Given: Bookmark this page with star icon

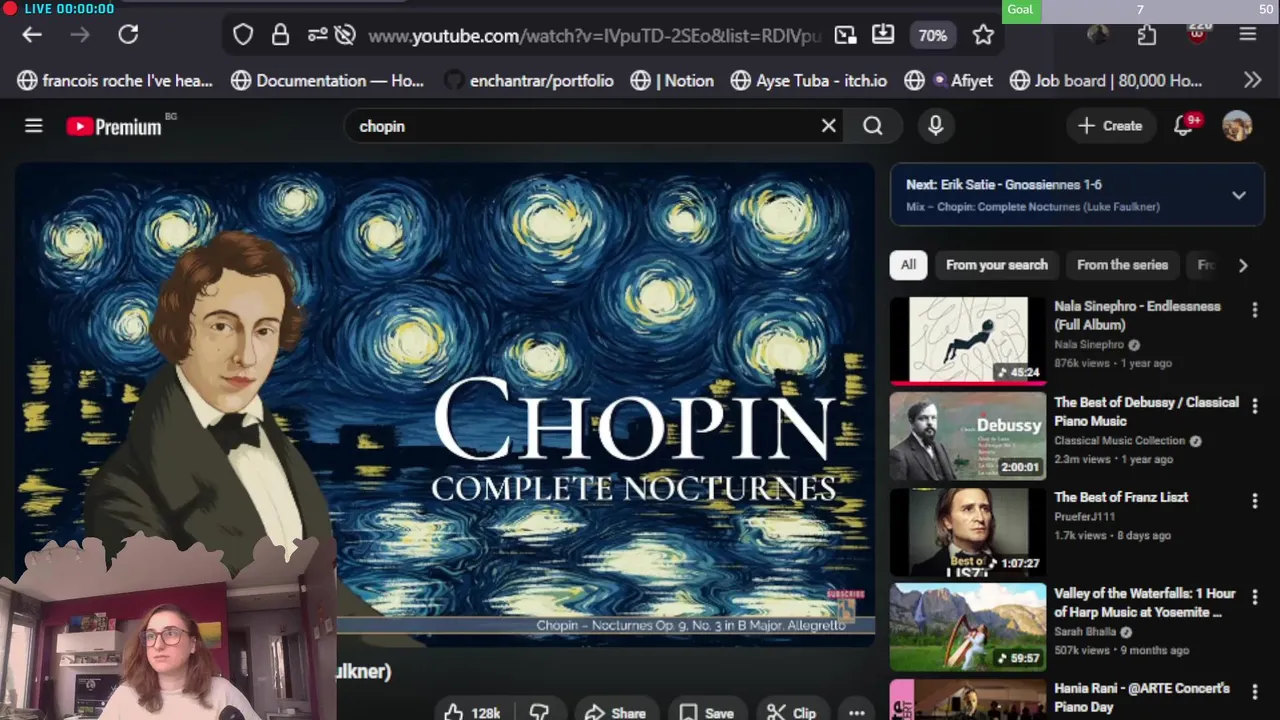Looking at the screenshot, I should coord(983,35).
